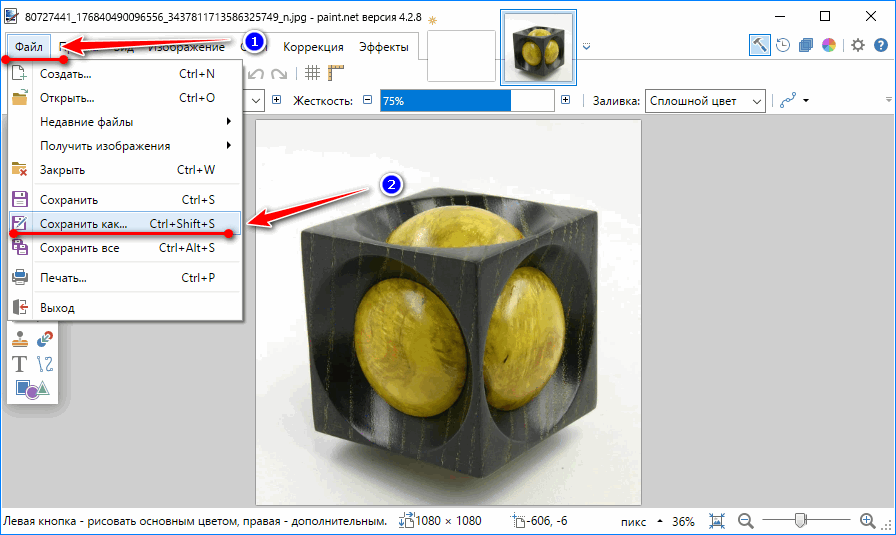Image resolution: width=896 pixels, height=535 pixels.
Task: Toggle the Tools window button
Action: pyautogui.click(x=760, y=45)
